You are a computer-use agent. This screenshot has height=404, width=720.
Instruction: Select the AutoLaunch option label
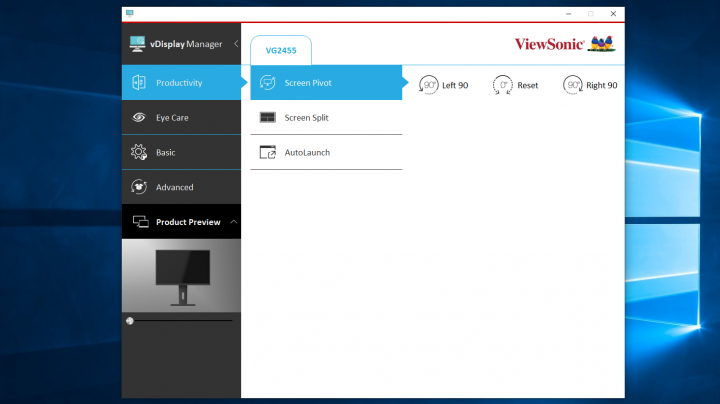click(307, 152)
